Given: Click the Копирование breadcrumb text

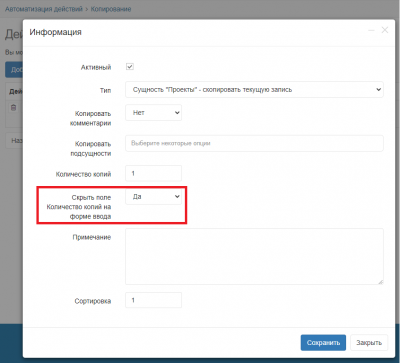Looking at the screenshot, I should [x=111, y=9].
